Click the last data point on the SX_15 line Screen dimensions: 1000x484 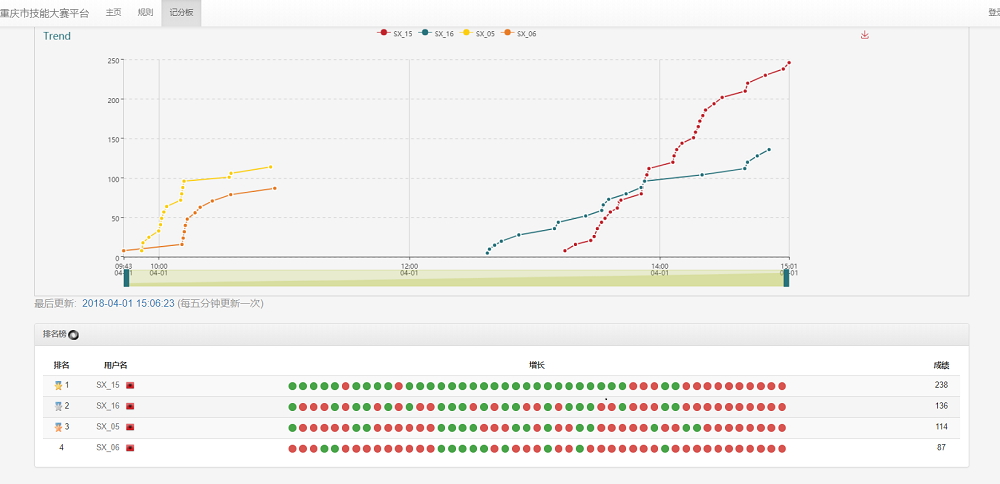pyautogui.click(x=789, y=63)
